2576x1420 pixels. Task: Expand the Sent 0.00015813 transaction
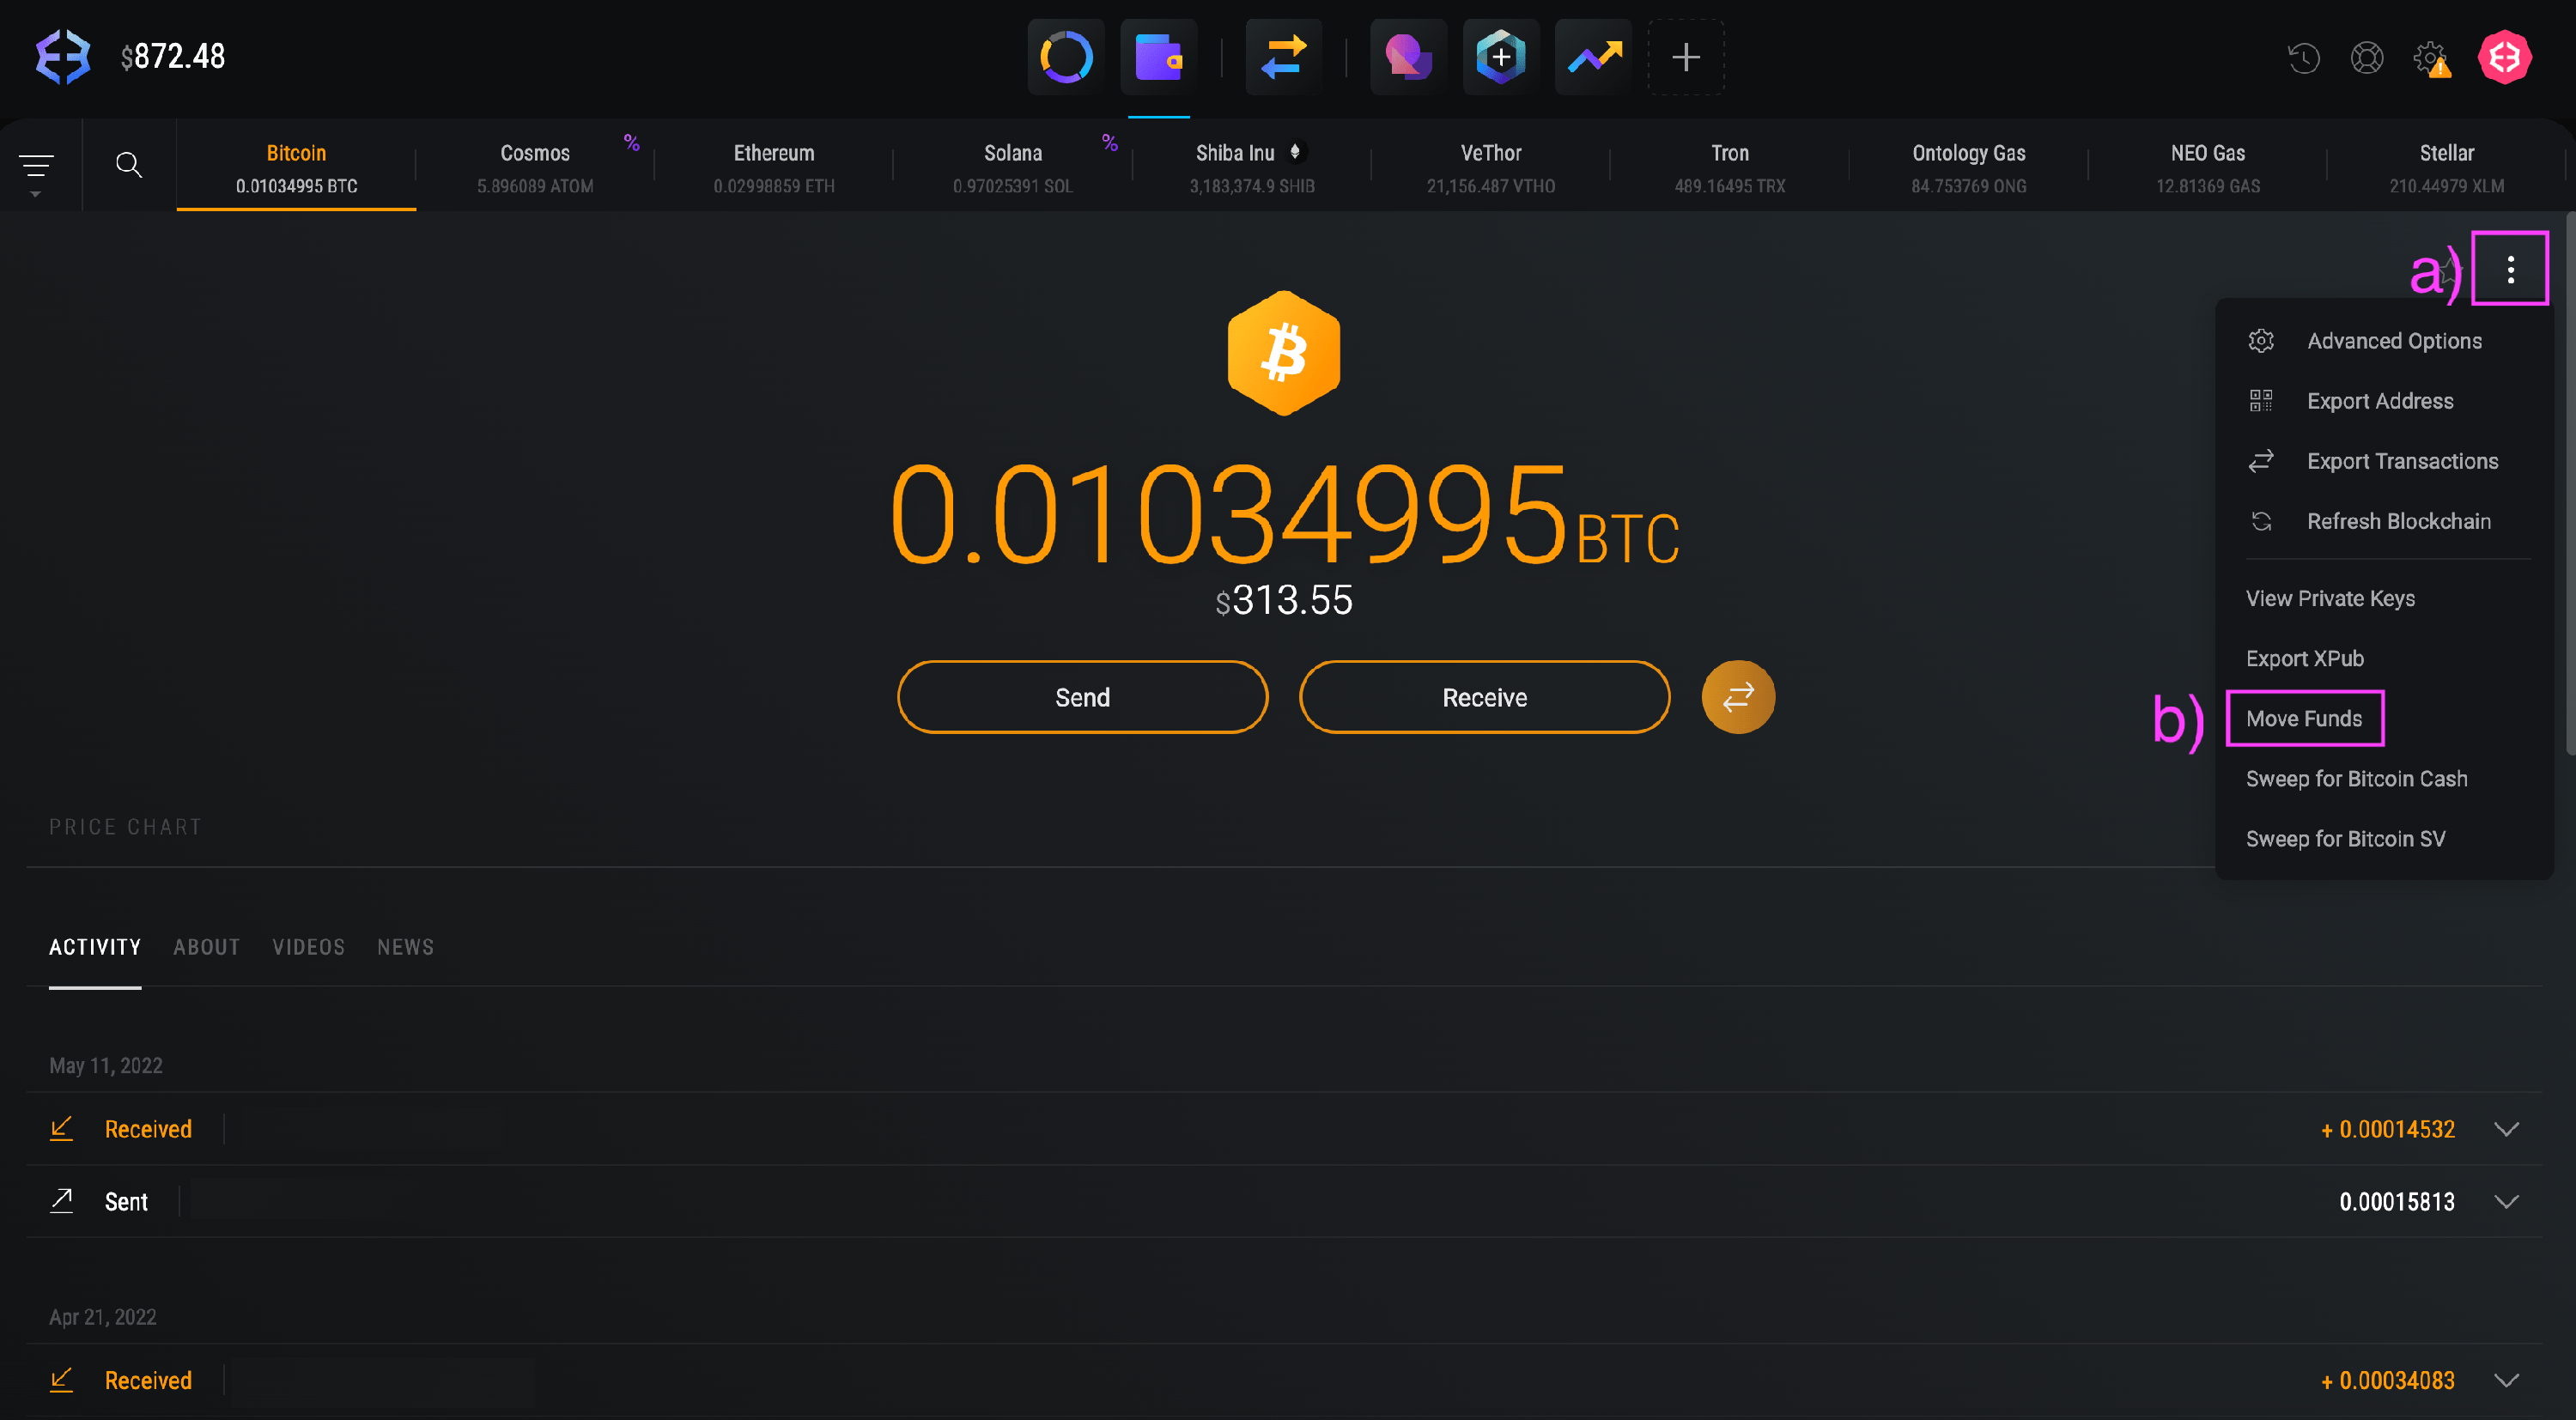(2507, 1201)
